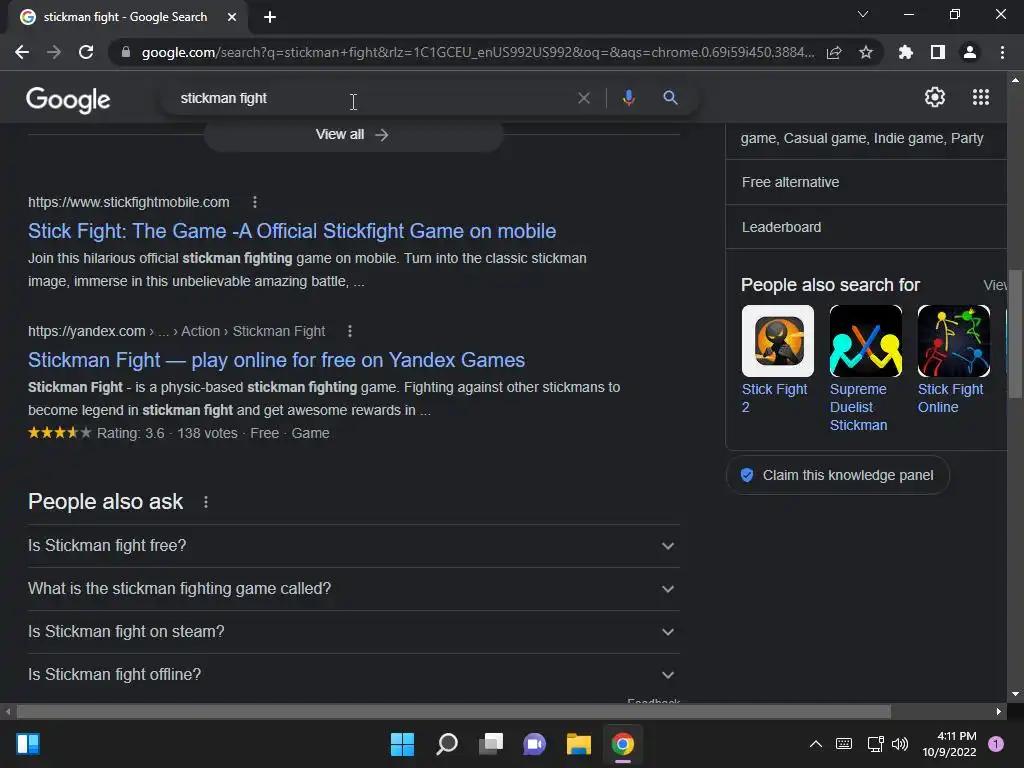The image size is (1024, 768).
Task: Open a new tab
Action: [270, 17]
